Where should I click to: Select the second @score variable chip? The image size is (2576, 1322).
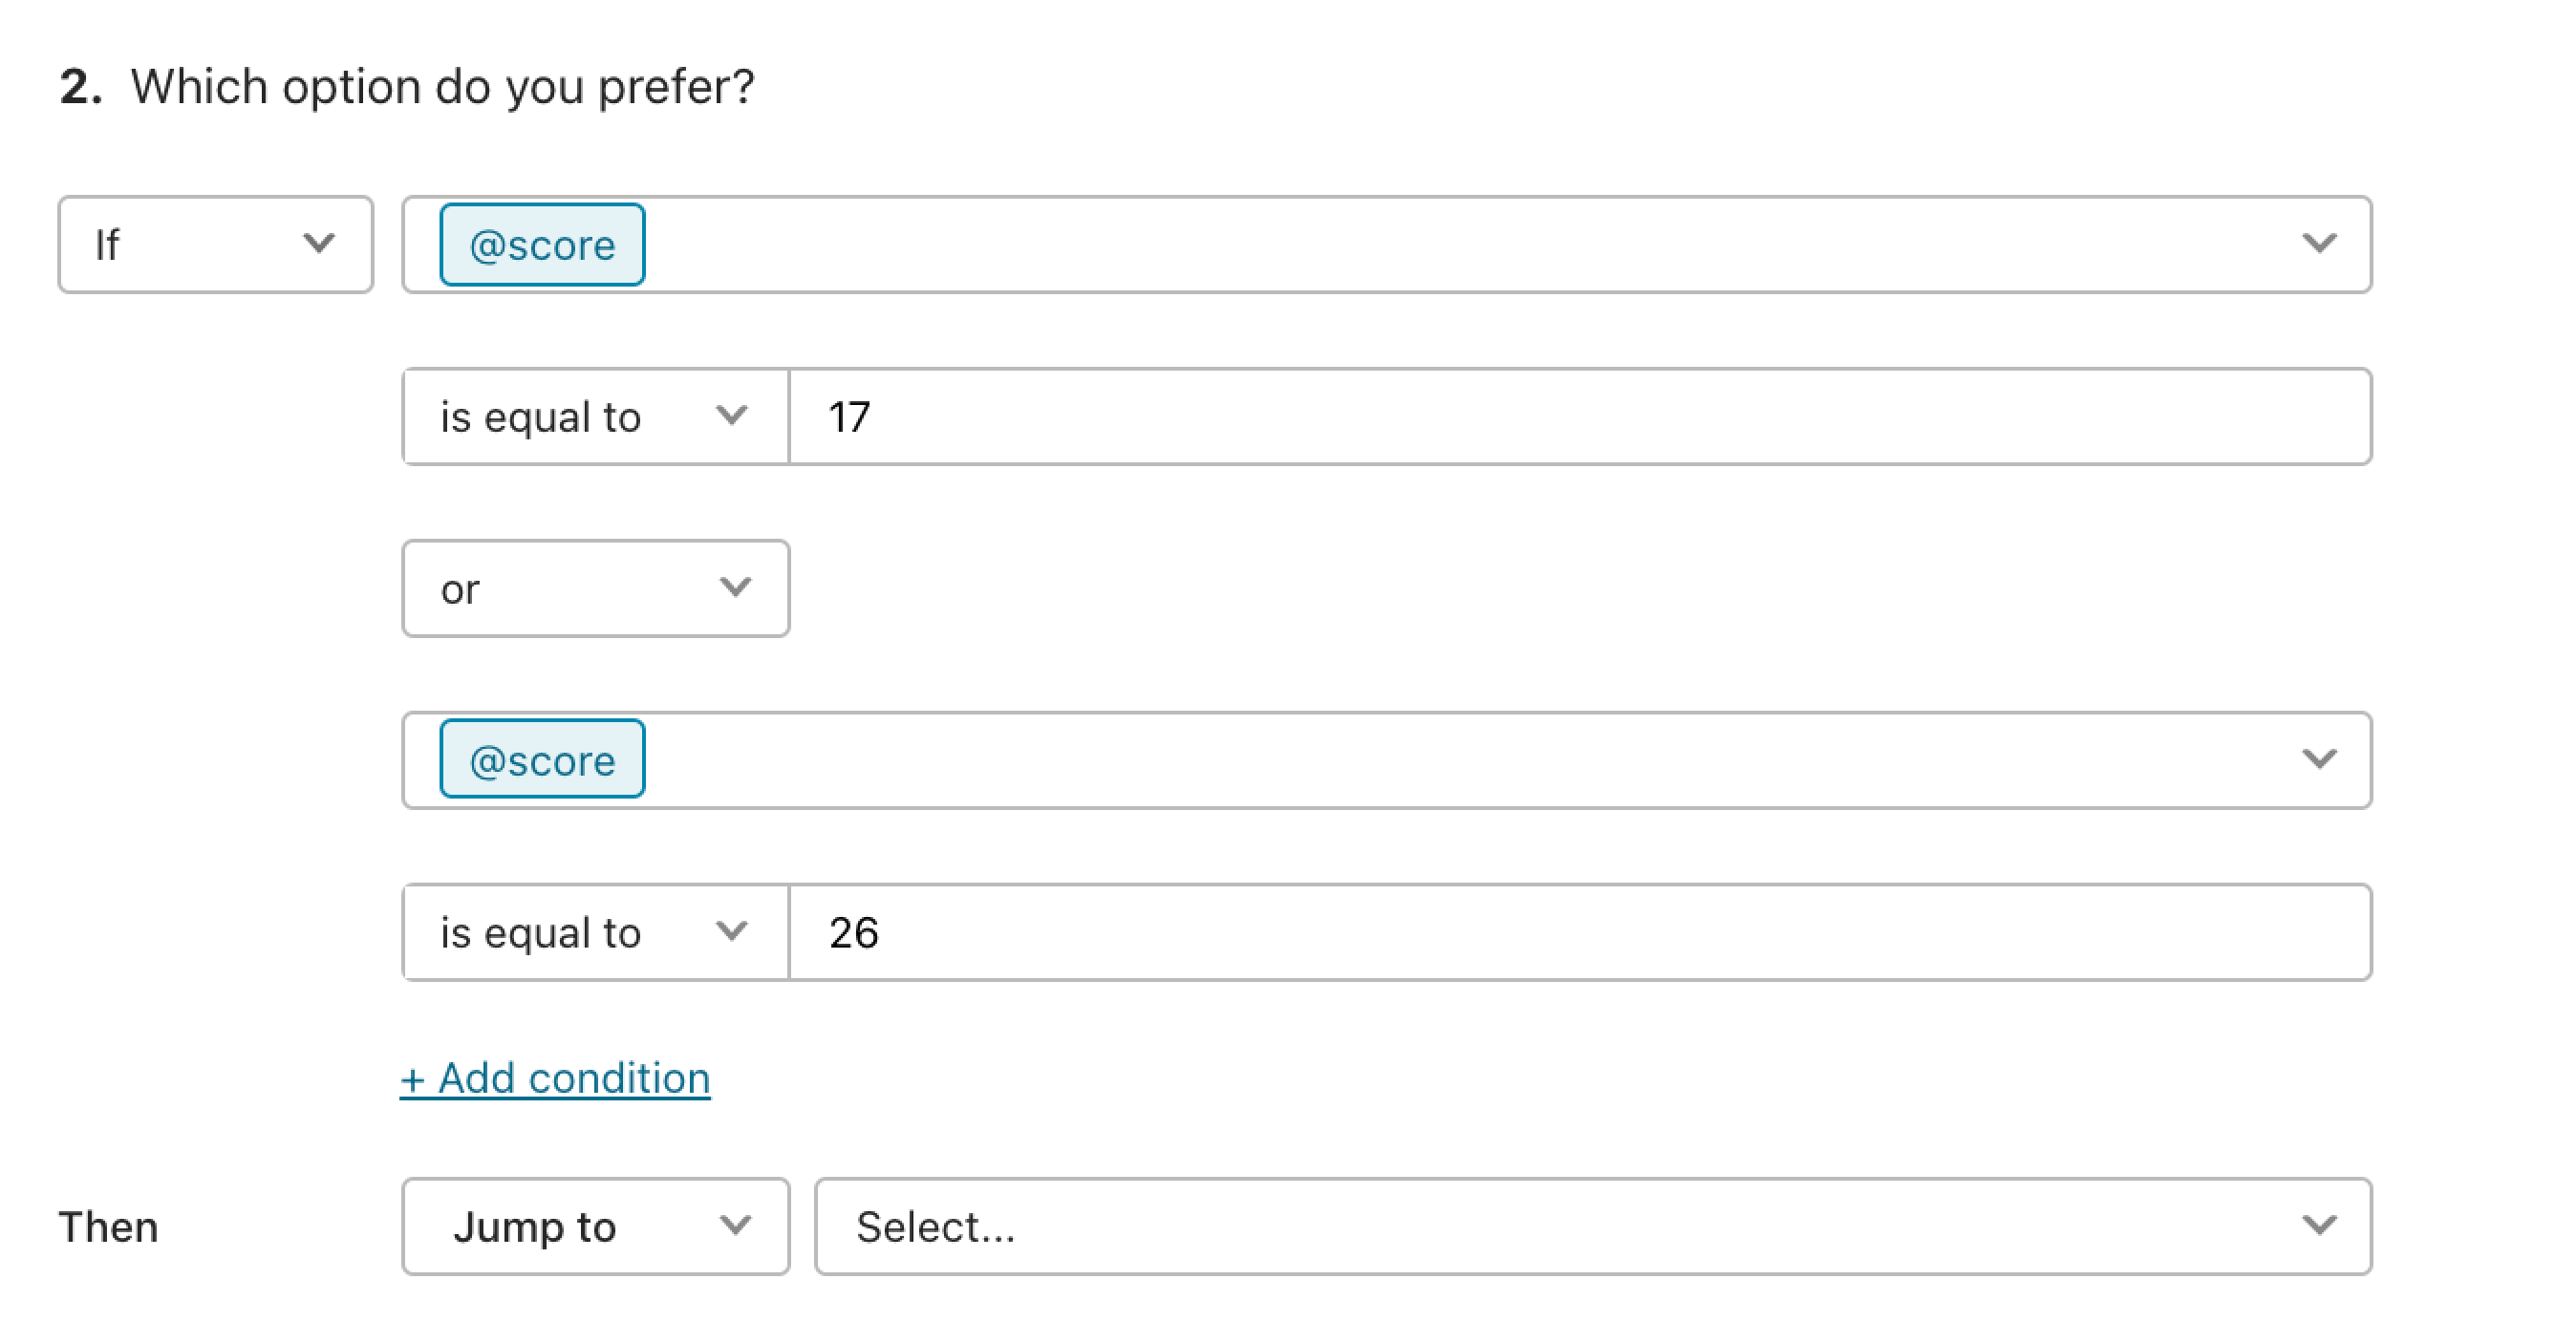[541, 758]
